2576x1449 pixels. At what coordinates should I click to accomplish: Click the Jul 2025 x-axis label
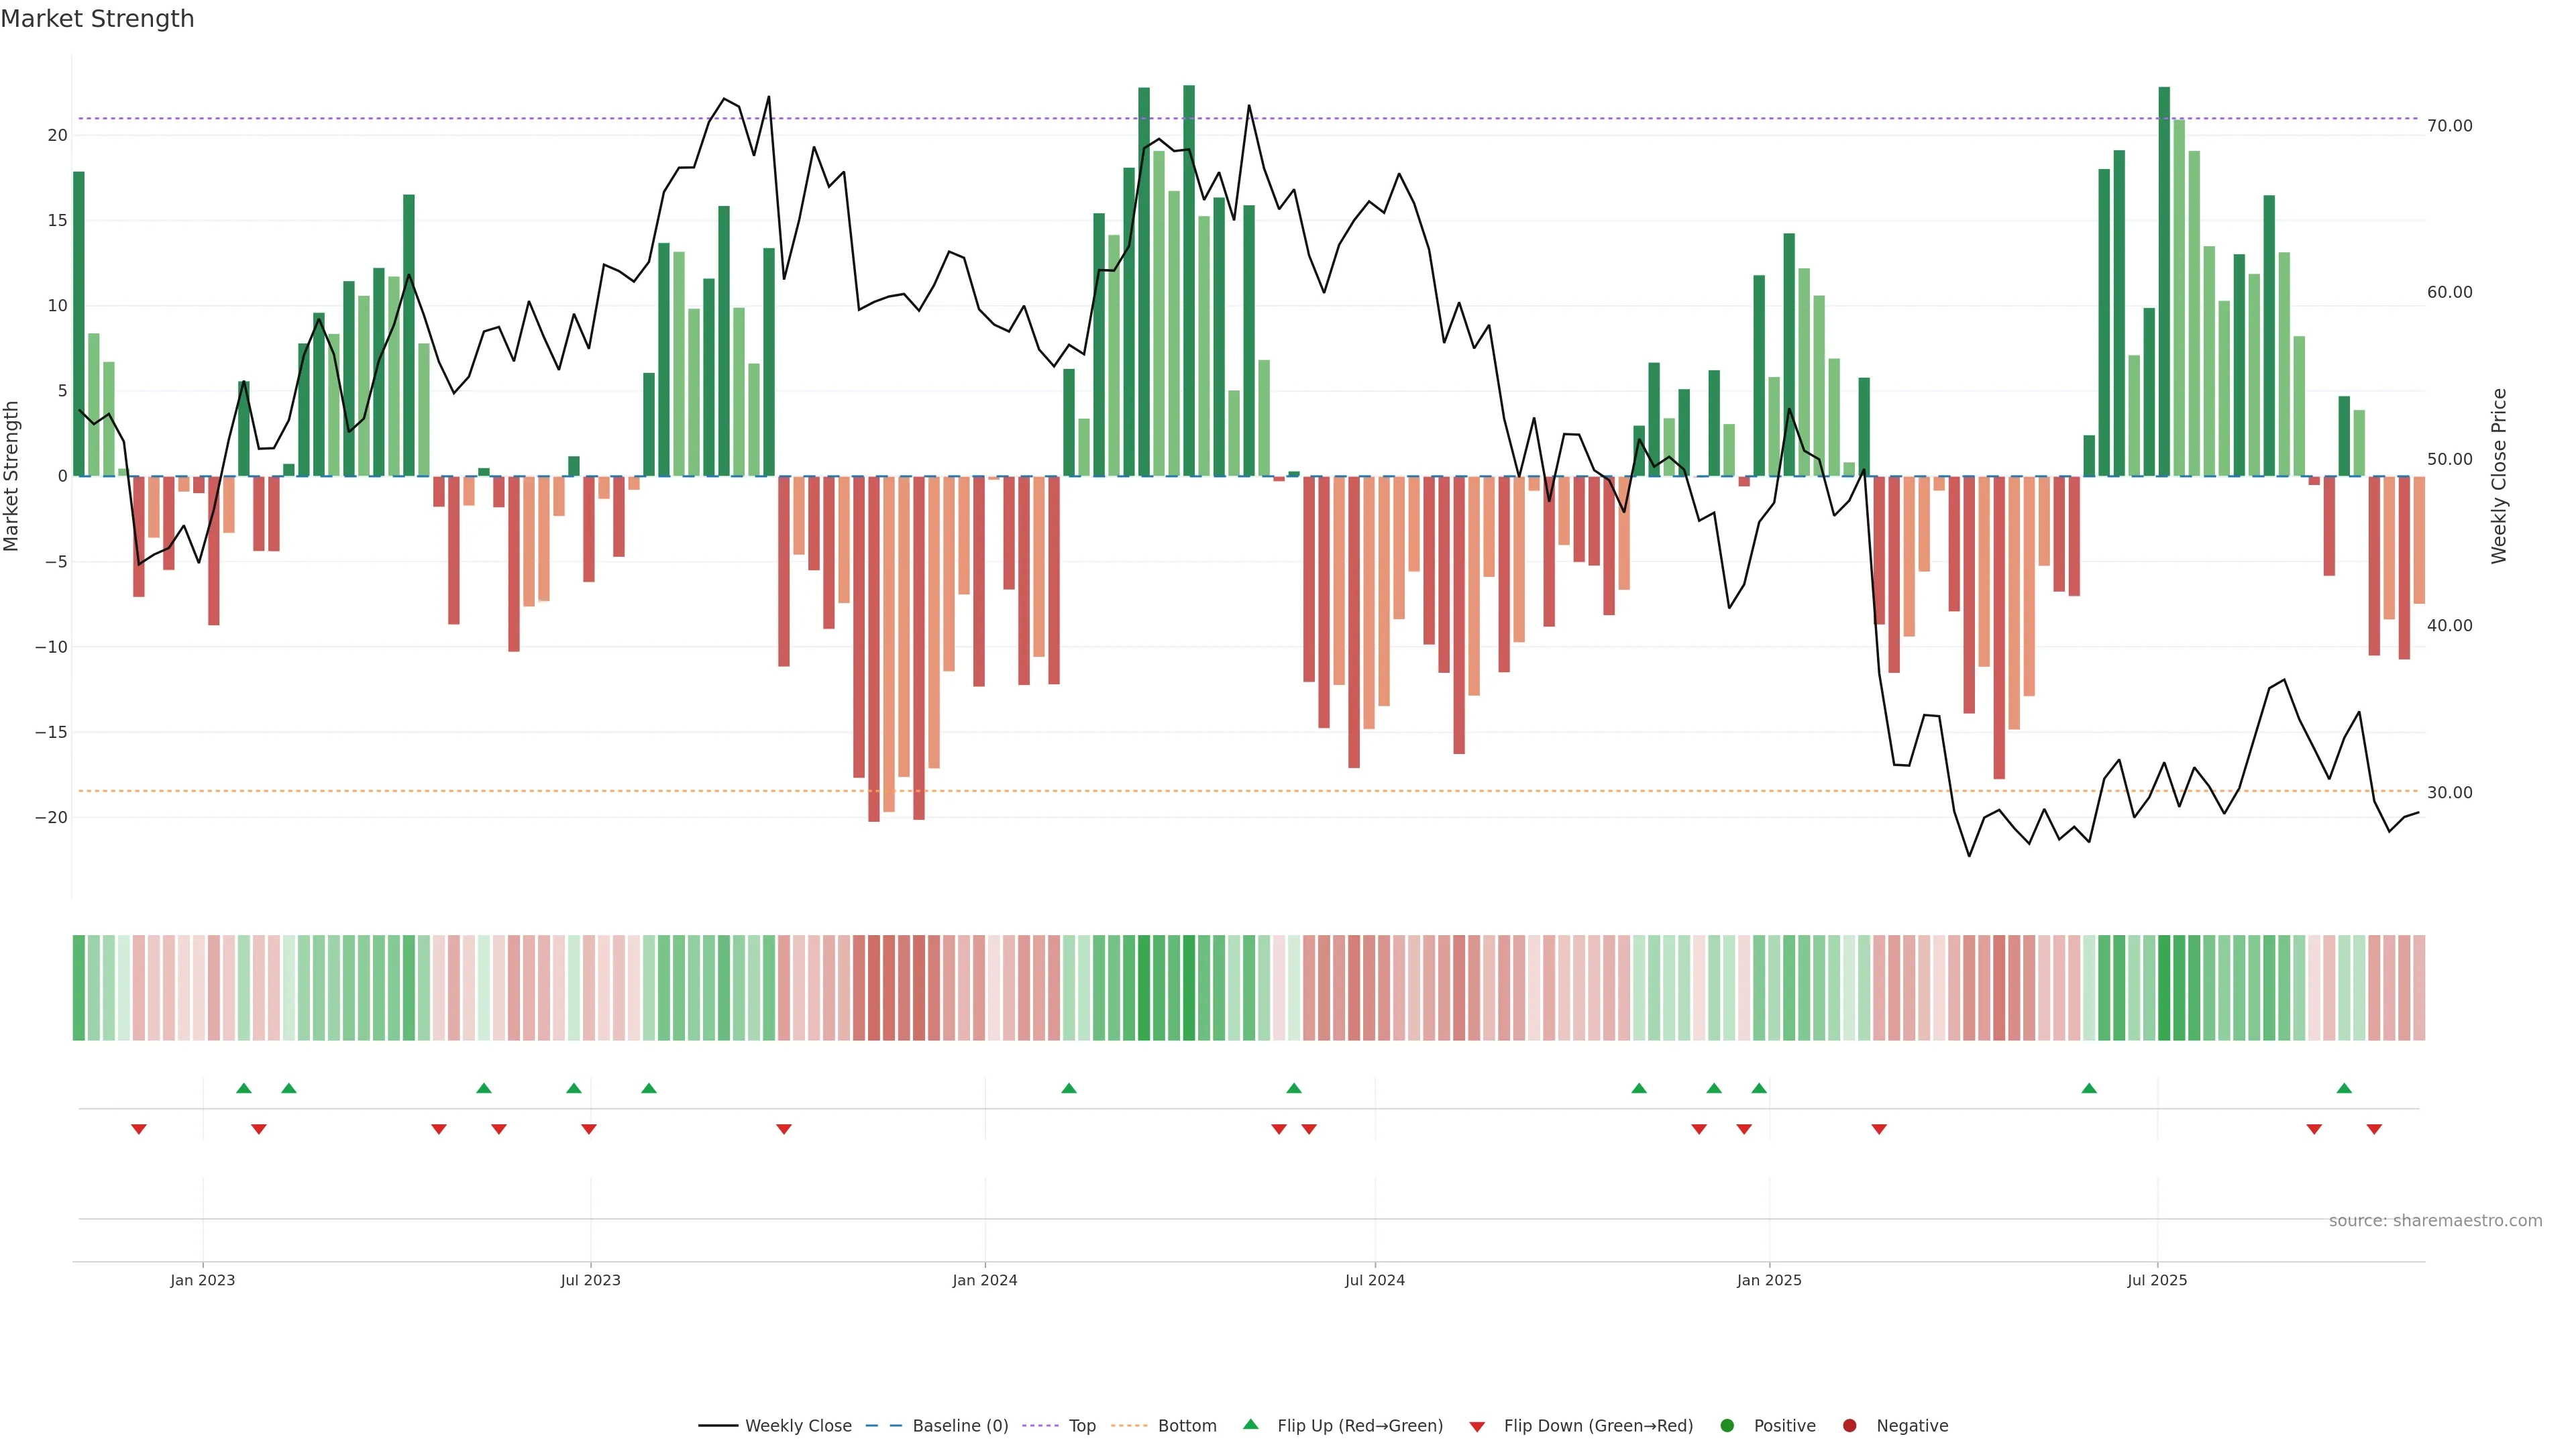[x=2156, y=1280]
